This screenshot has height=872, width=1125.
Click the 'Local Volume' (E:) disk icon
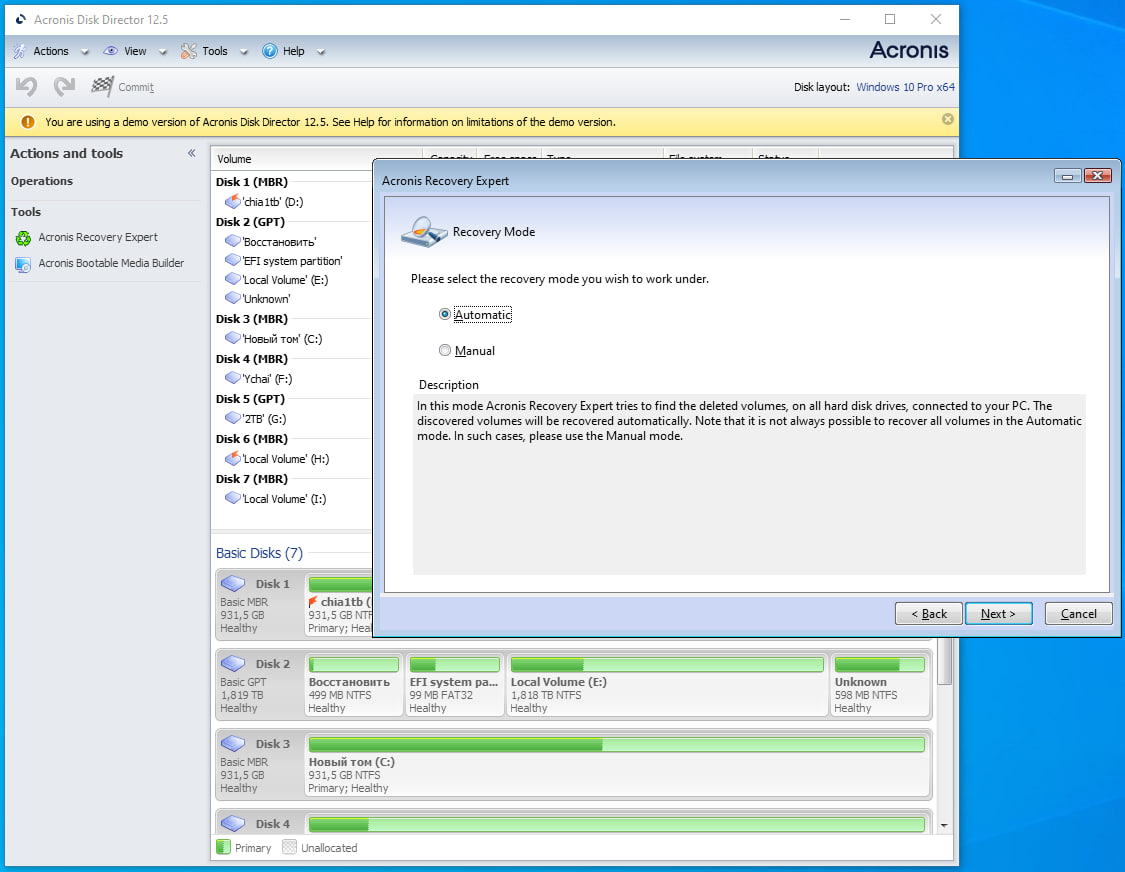pos(232,279)
